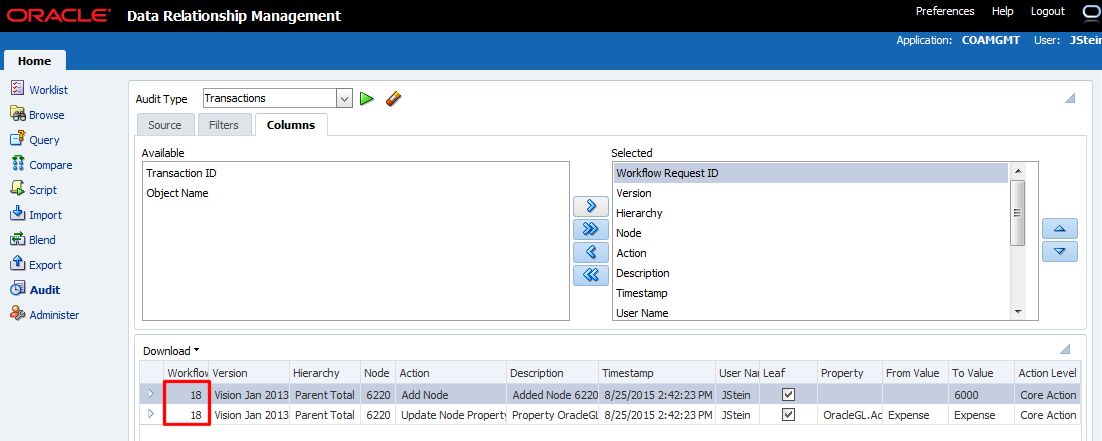This screenshot has height=441, width=1102.
Task: Open the Administer sidebar item
Action: (45, 315)
